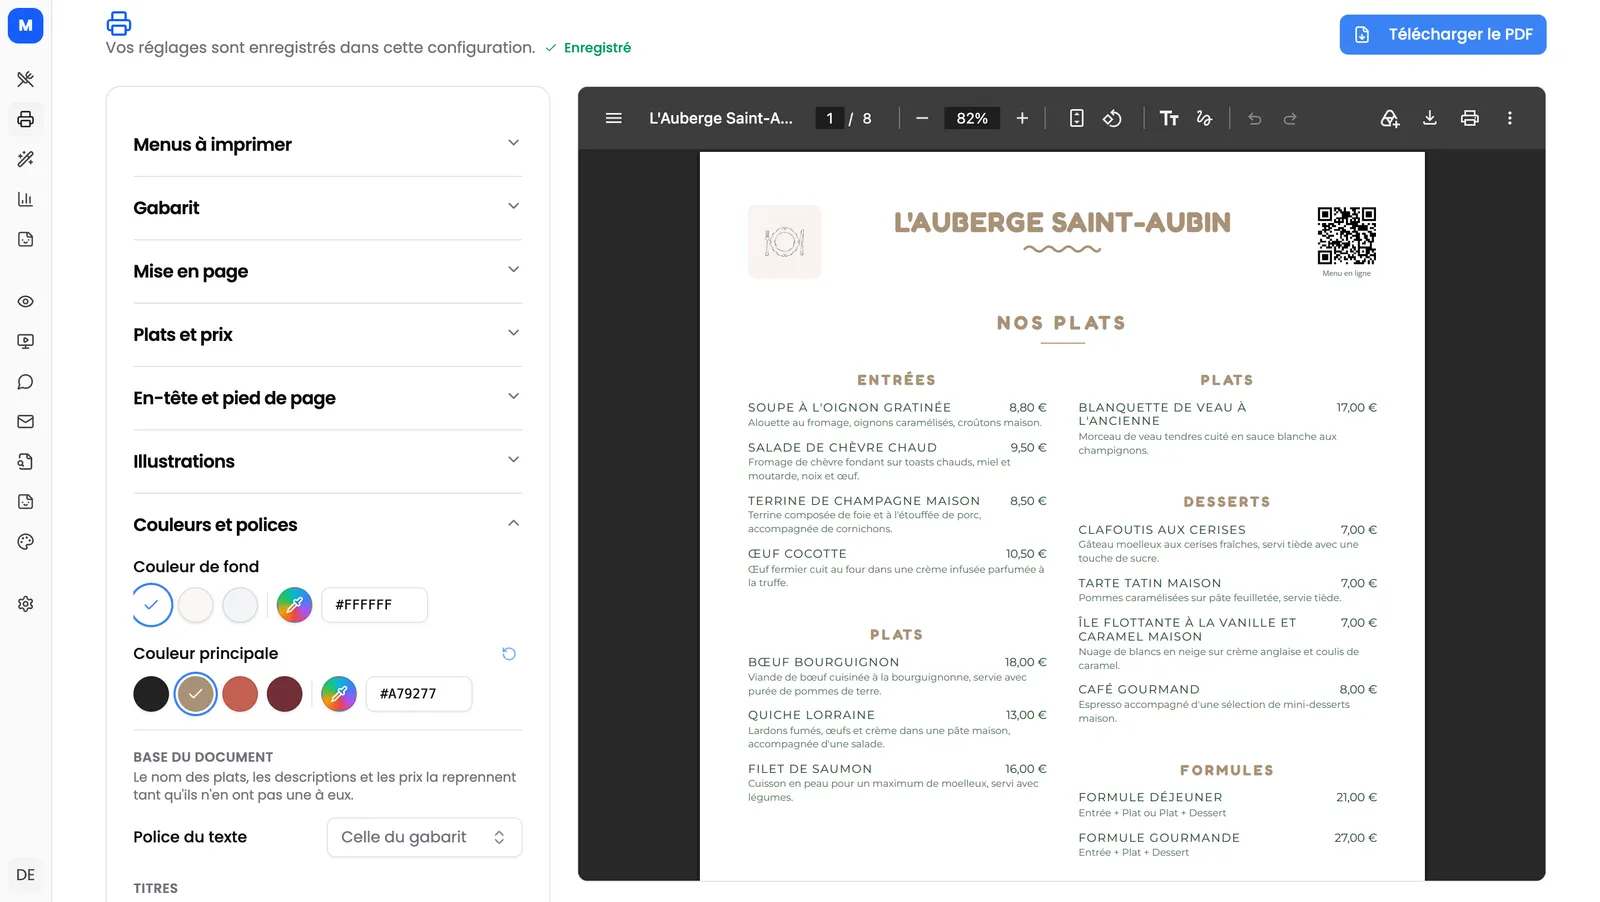Select the light gray background swatch
The width and height of the screenshot is (1600, 902).
point(240,604)
